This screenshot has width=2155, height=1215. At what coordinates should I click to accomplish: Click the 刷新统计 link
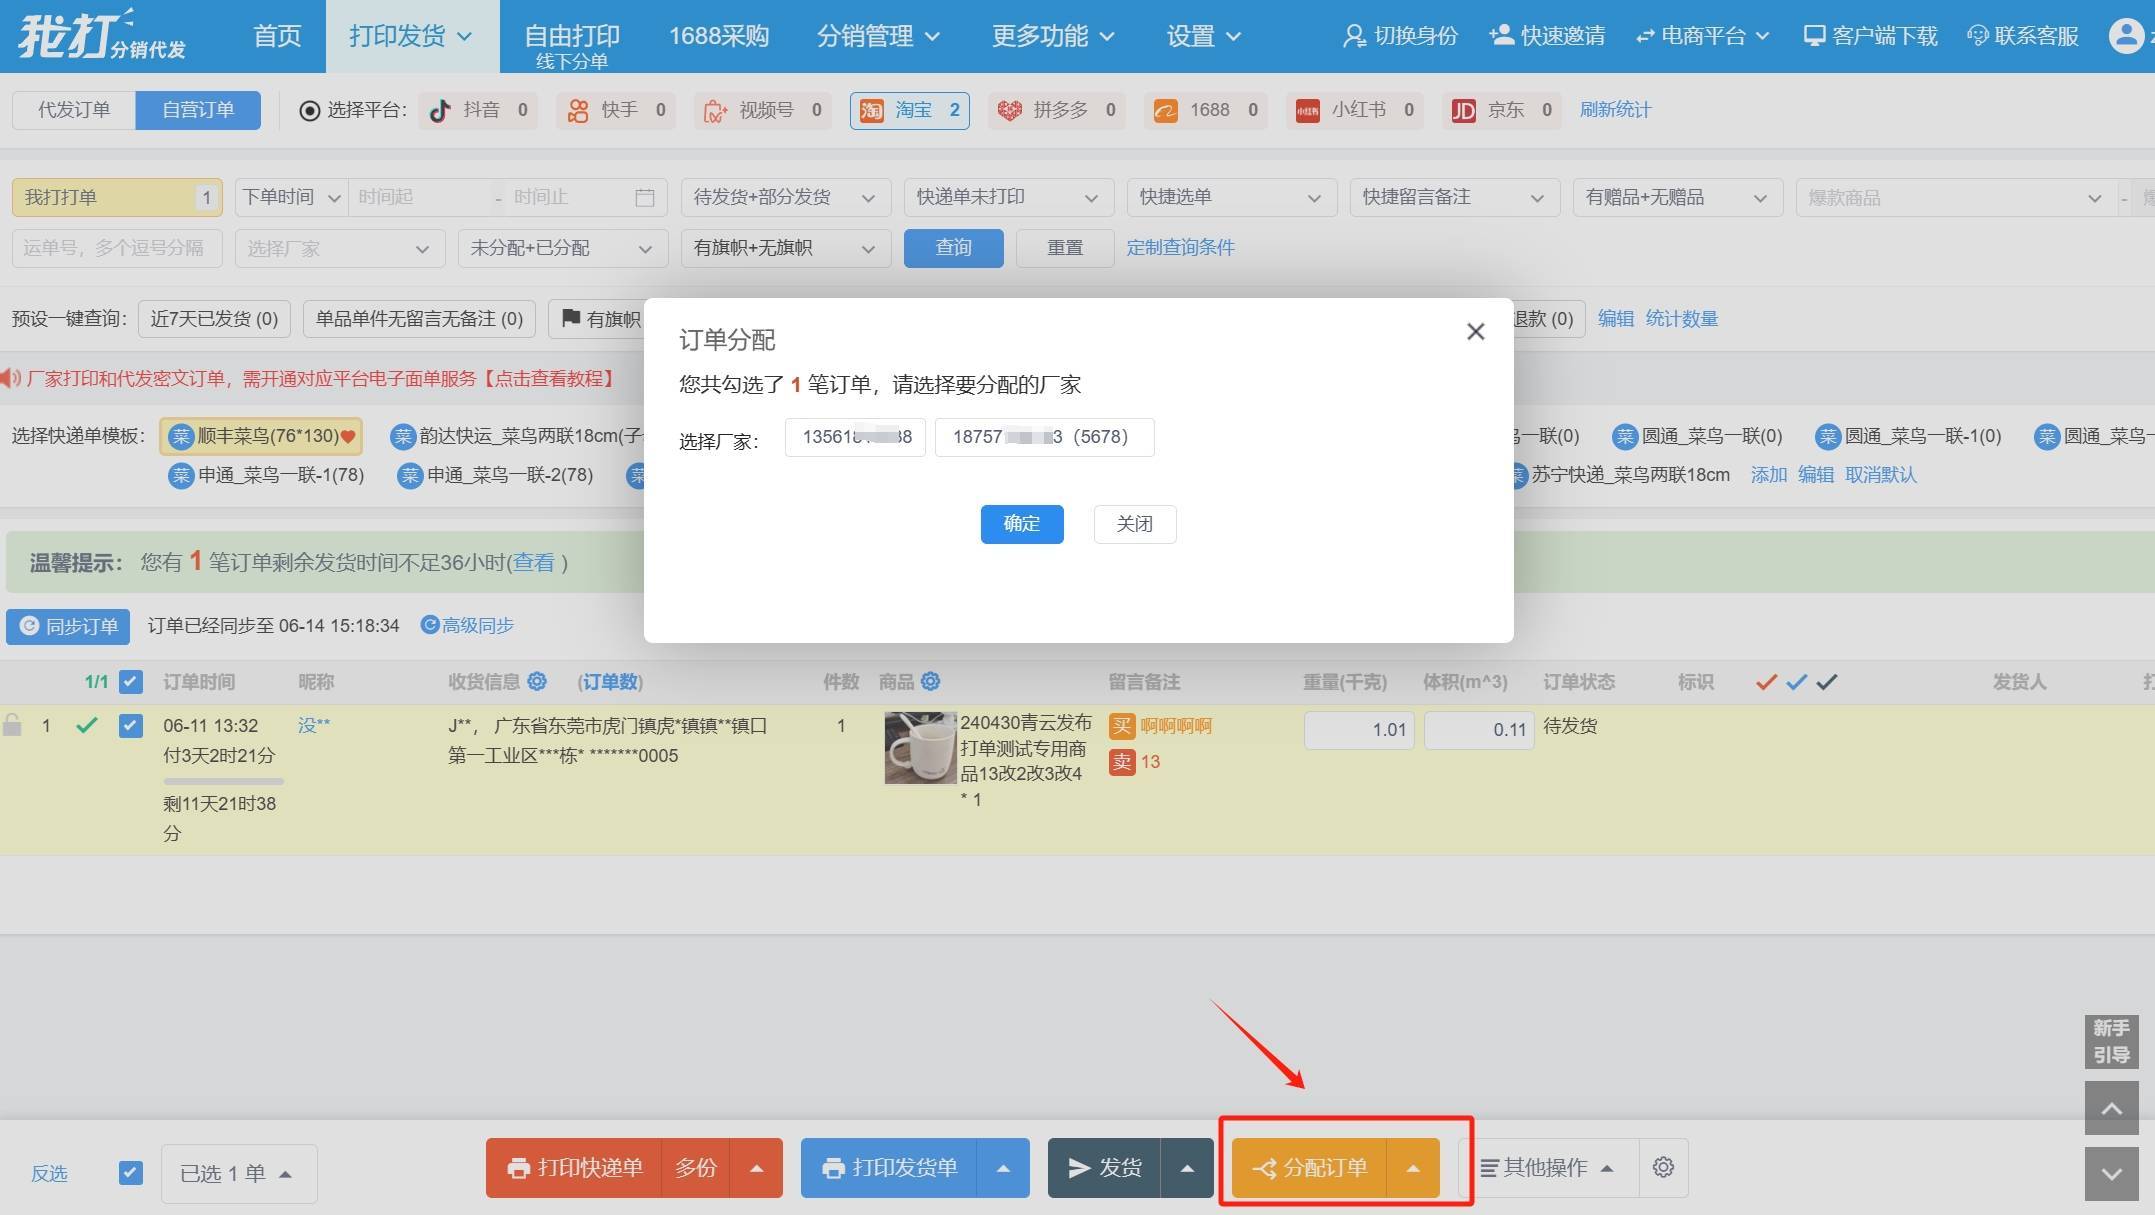[x=1614, y=110]
